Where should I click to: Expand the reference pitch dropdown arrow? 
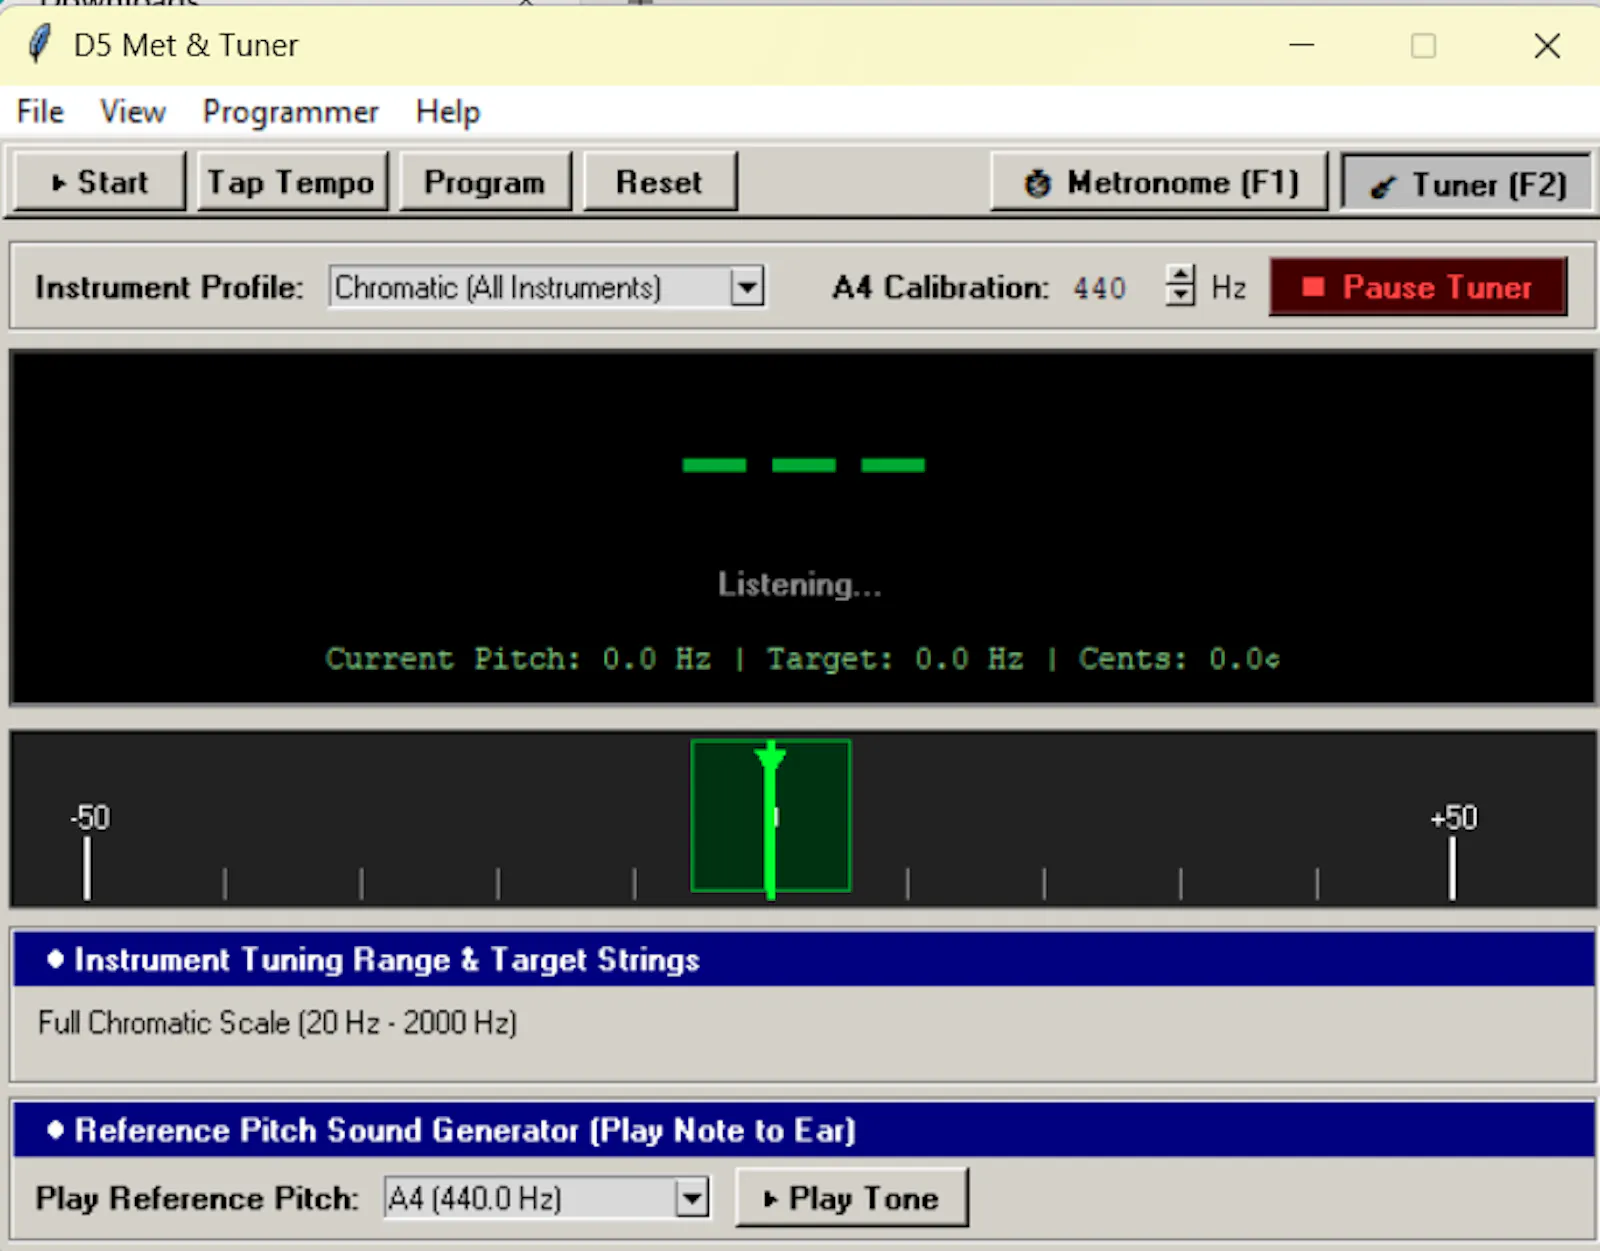(692, 1197)
